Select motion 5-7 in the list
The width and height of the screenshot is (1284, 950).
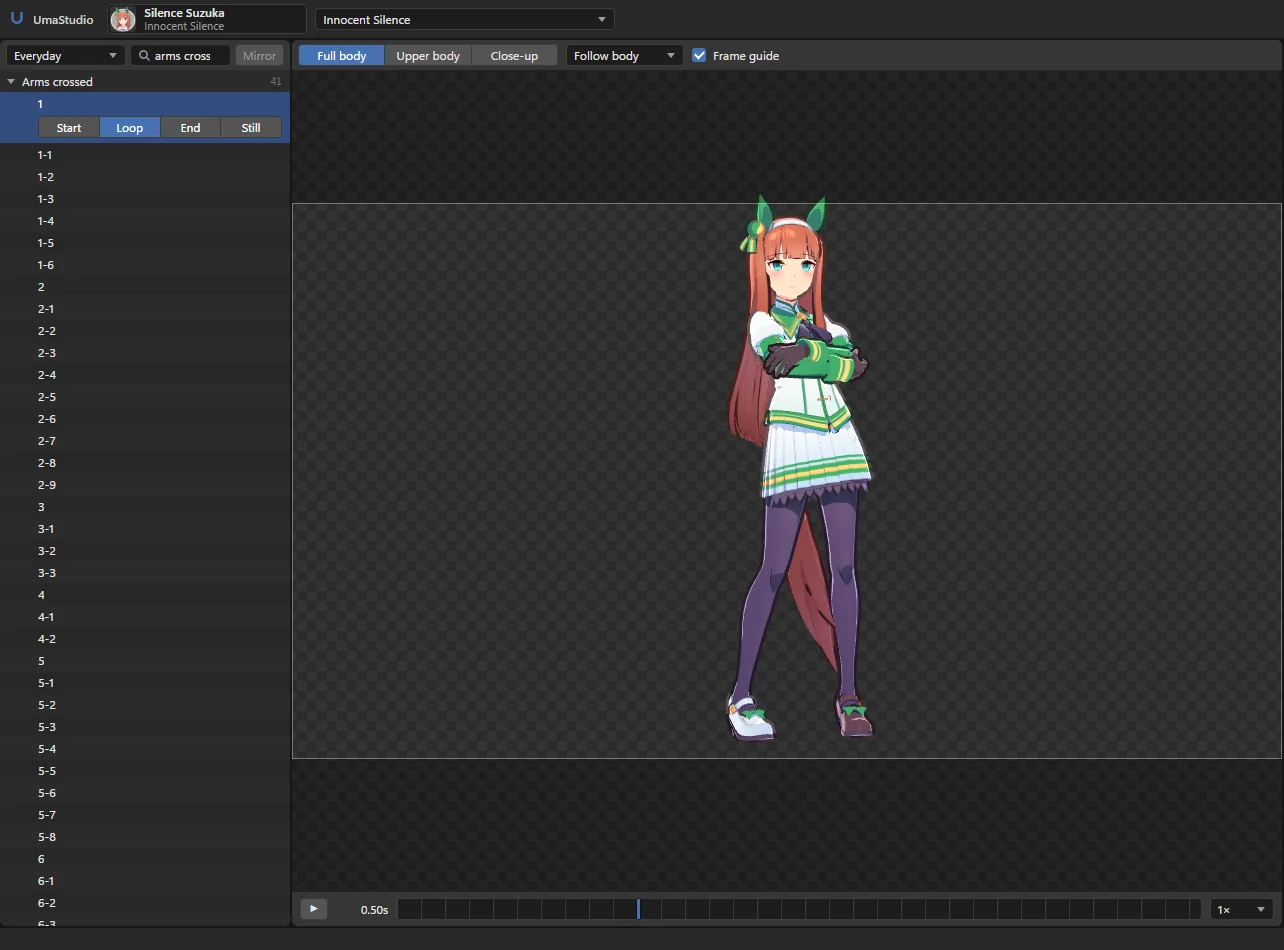[145, 815]
